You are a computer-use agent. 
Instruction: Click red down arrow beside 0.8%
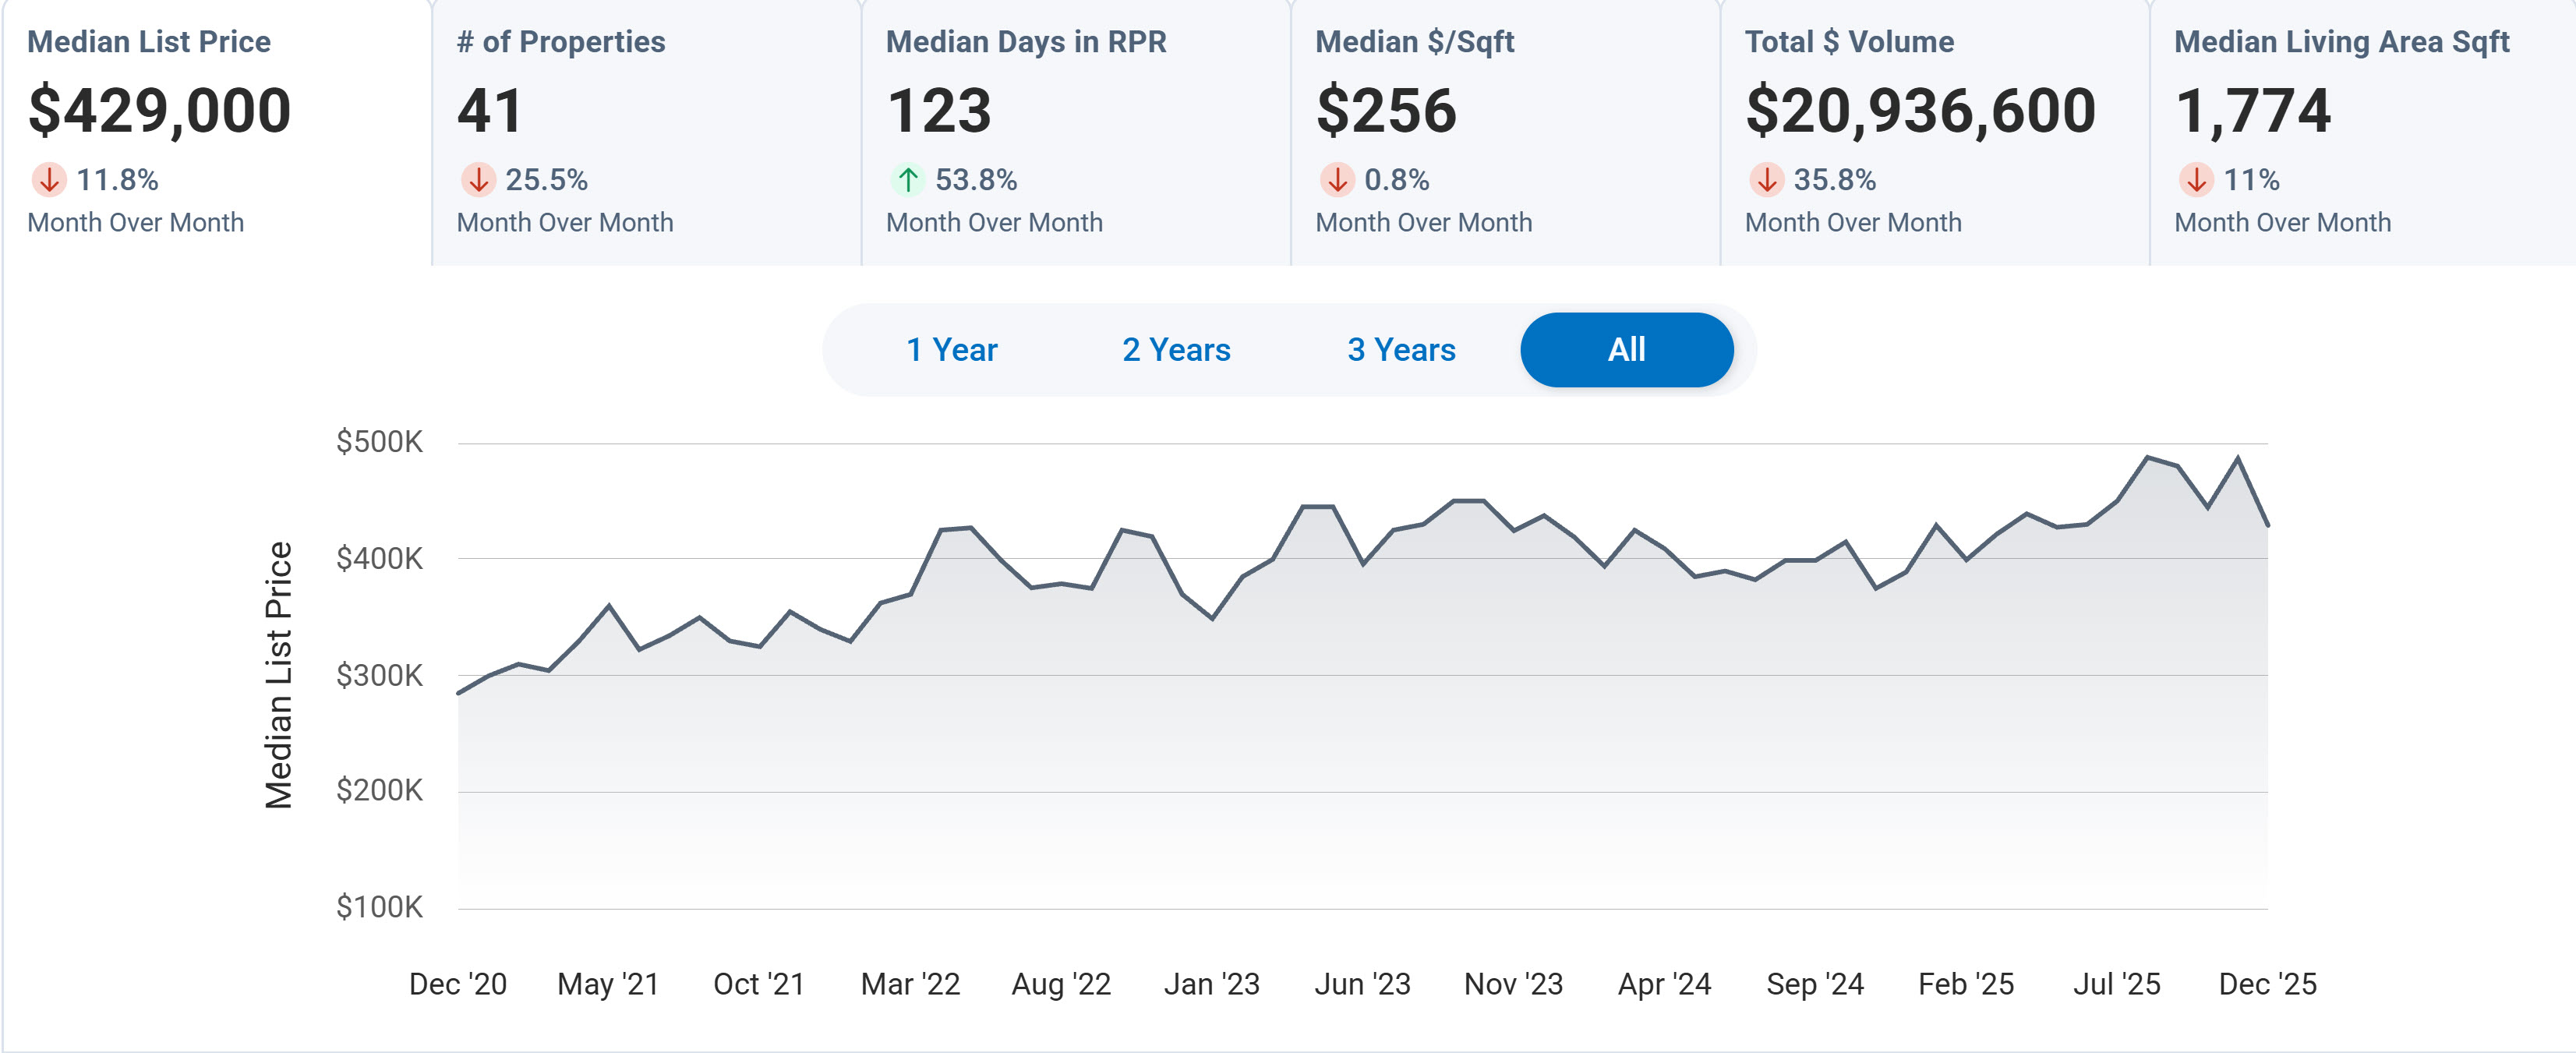click(1337, 180)
